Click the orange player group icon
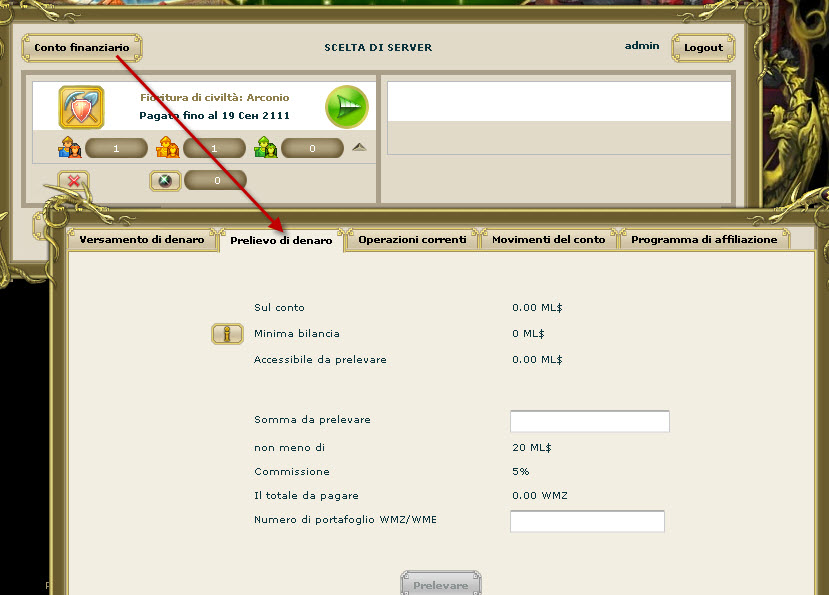Screen dimensions: 829x595 coord(168,148)
